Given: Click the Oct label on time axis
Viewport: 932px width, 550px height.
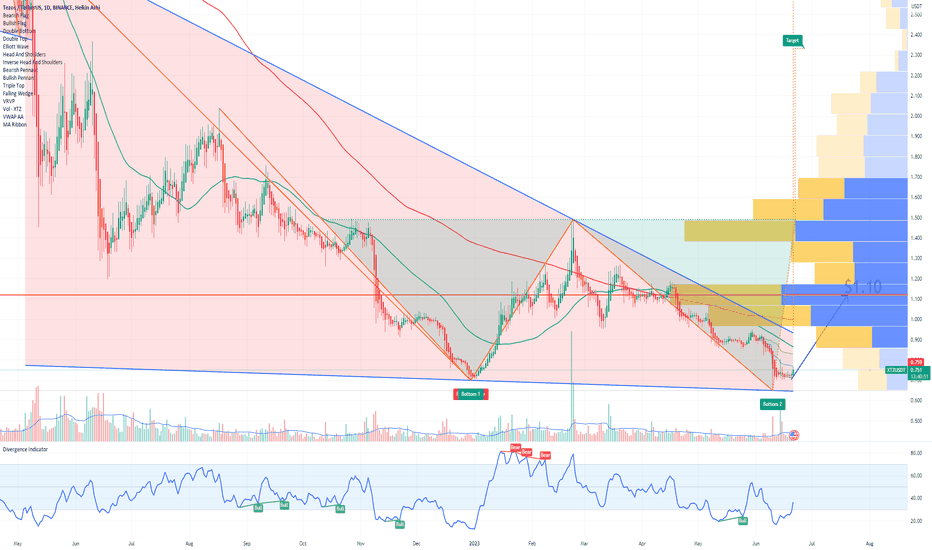Looking at the screenshot, I should (303, 543).
